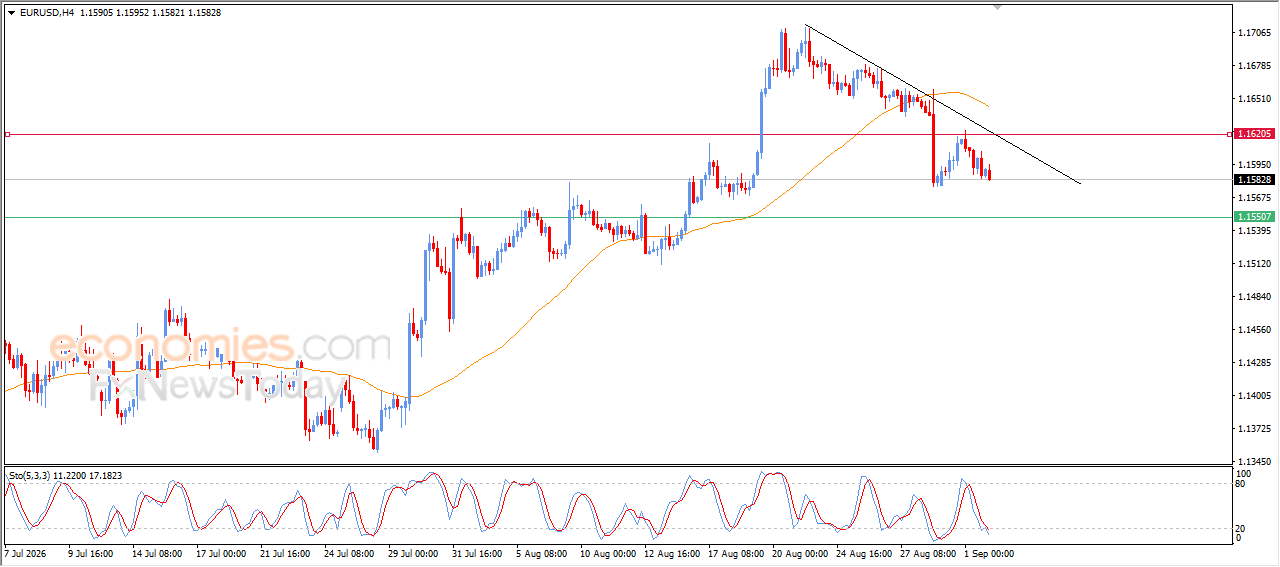The width and height of the screenshot is (1280, 567).
Task: Click the EURUSD,H4 chart title
Action: point(47,12)
